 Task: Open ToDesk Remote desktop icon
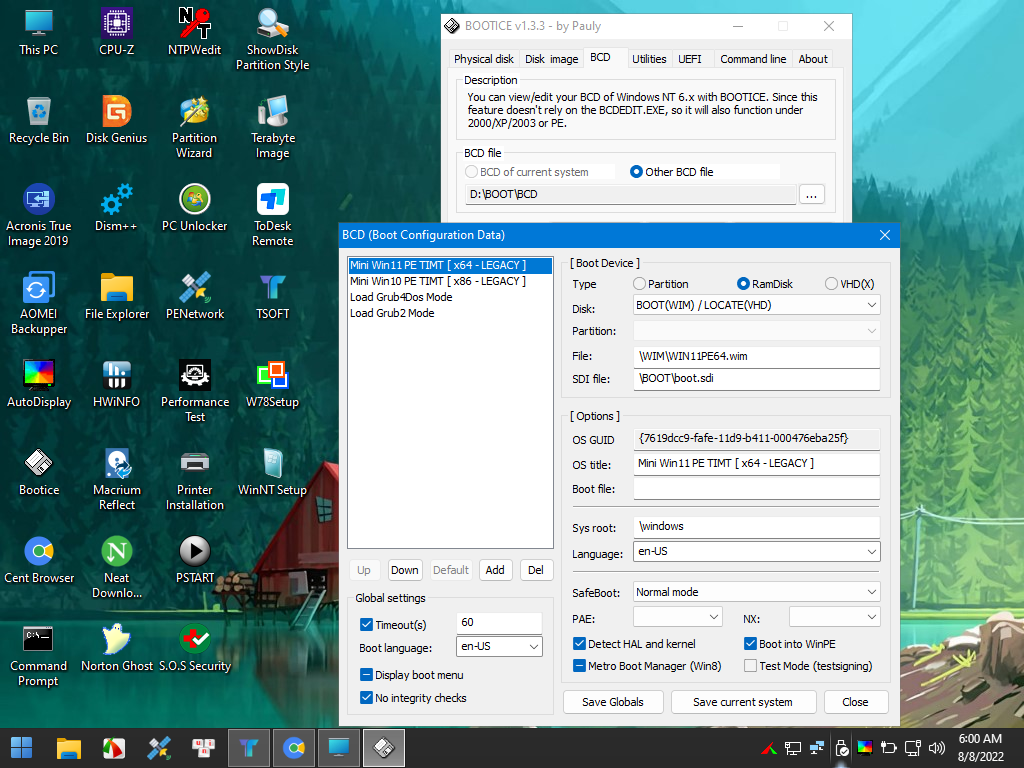[x=272, y=216]
